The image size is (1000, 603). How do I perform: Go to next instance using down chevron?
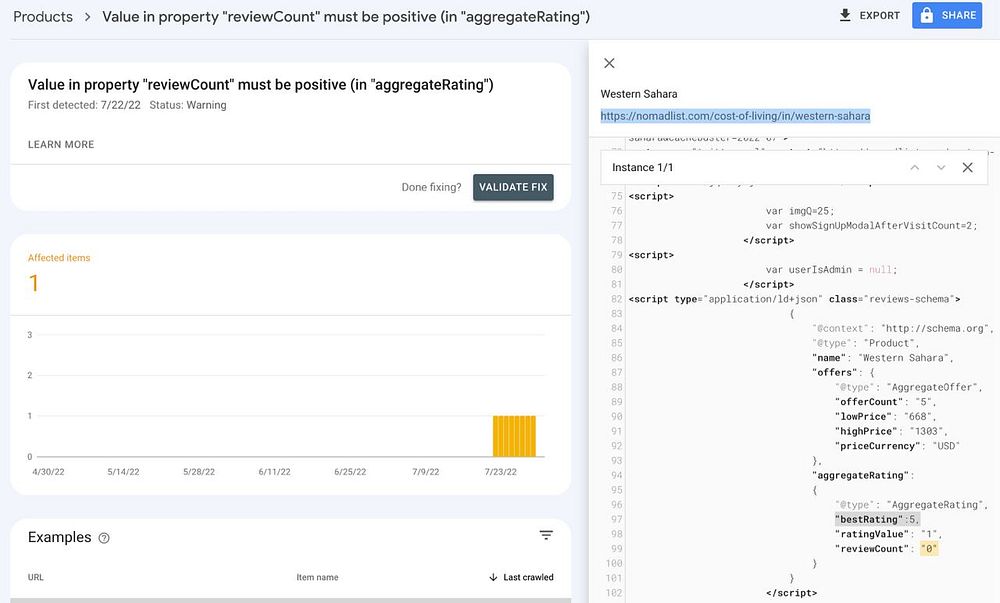point(941,168)
